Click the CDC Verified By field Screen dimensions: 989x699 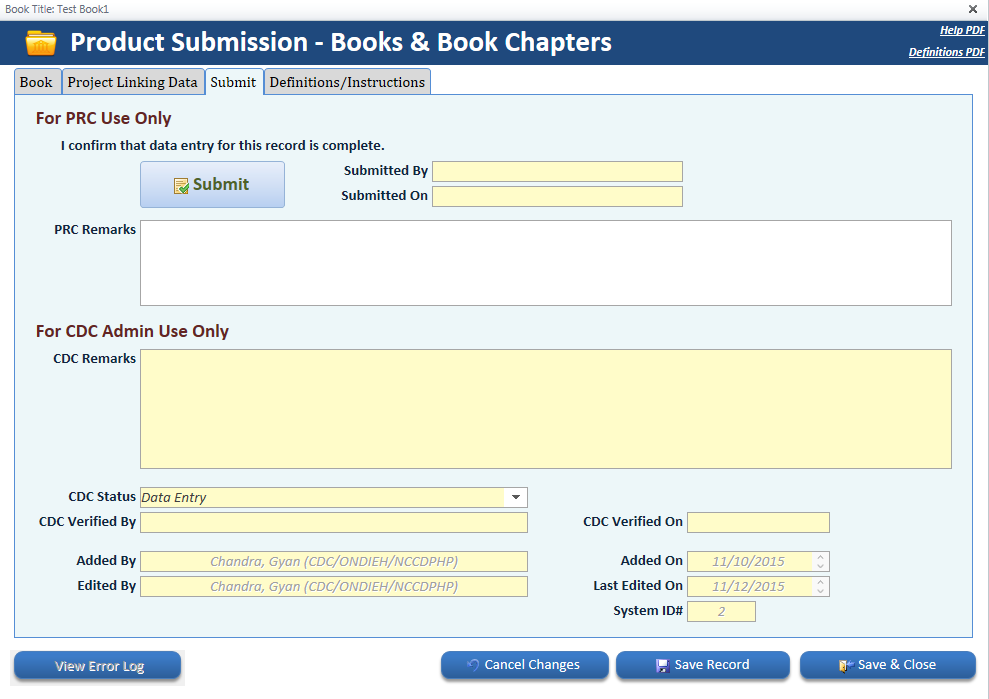coord(333,522)
